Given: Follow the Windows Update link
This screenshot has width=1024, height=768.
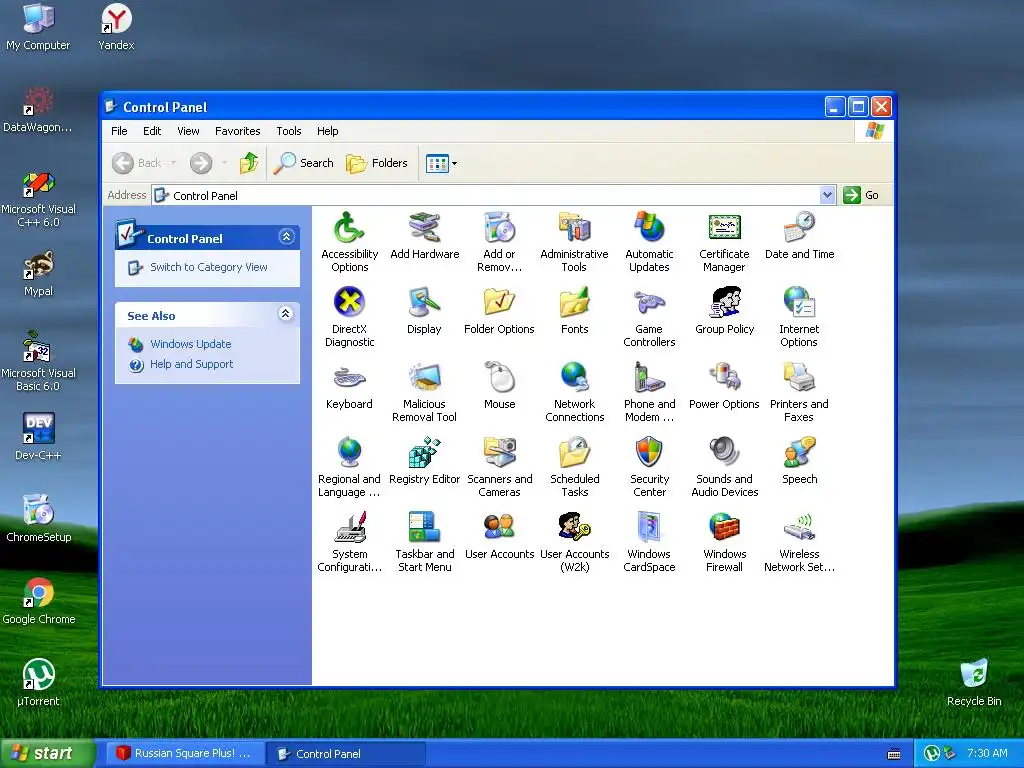Looking at the screenshot, I should pos(191,344).
